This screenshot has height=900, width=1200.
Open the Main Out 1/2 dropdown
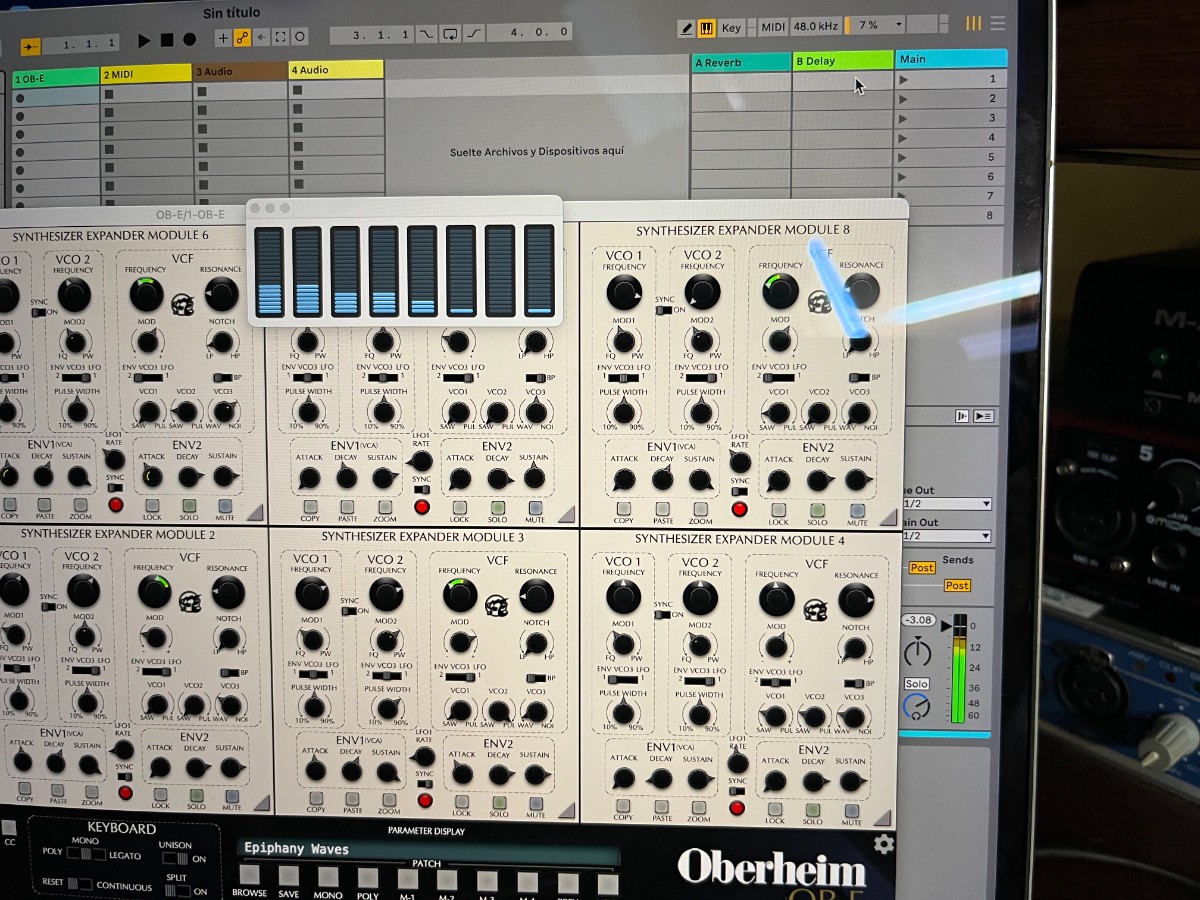947,536
